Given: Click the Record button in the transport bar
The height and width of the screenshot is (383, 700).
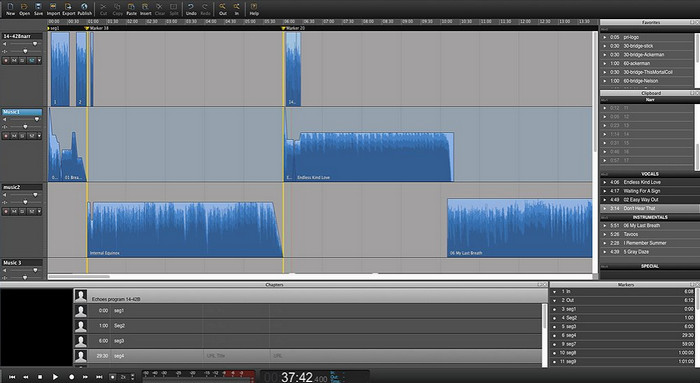Looking at the screenshot, I should [71, 377].
